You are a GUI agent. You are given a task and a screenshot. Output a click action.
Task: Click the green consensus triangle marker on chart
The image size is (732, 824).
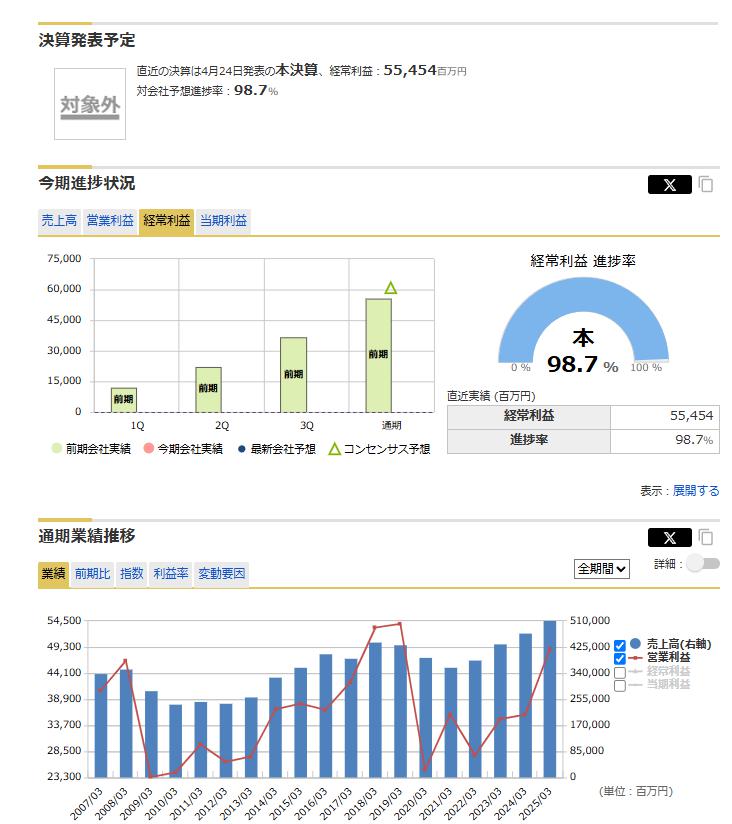(390, 288)
